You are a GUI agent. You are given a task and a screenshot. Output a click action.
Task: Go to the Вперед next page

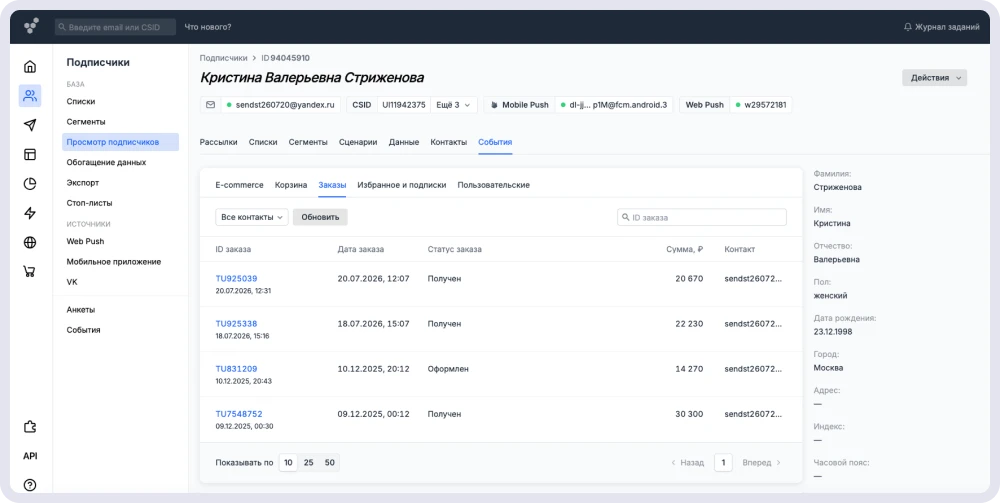(761, 463)
